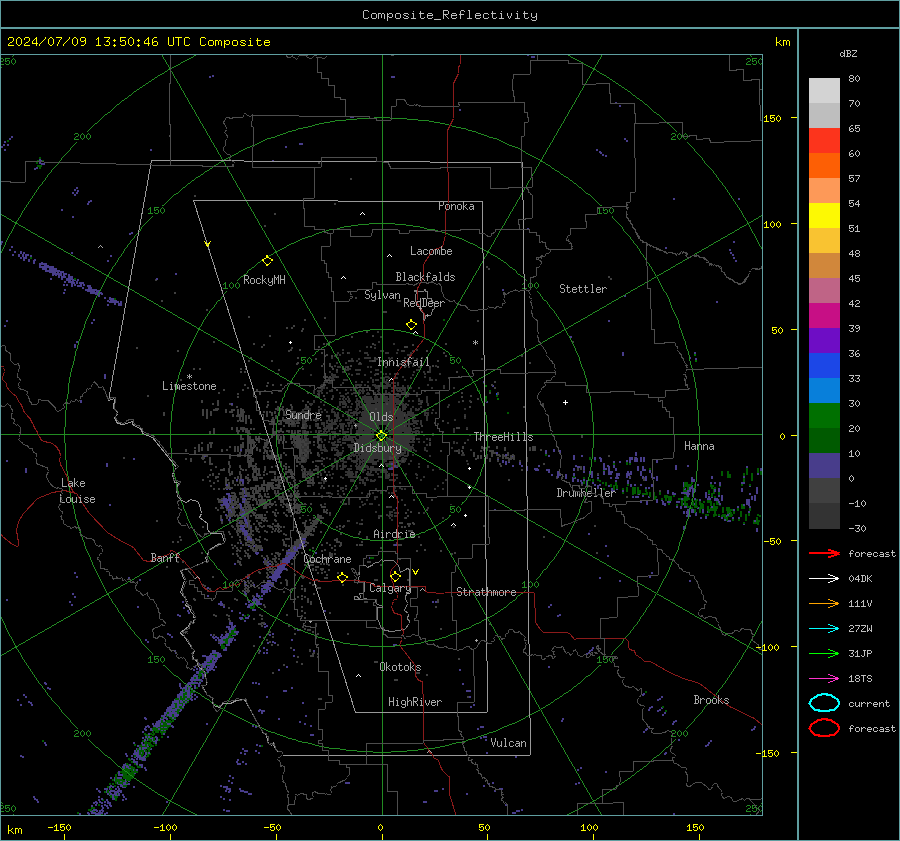The height and width of the screenshot is (841, 900).
Task: Click the km unit label at bottom left
Action: [x=14, y=830]
